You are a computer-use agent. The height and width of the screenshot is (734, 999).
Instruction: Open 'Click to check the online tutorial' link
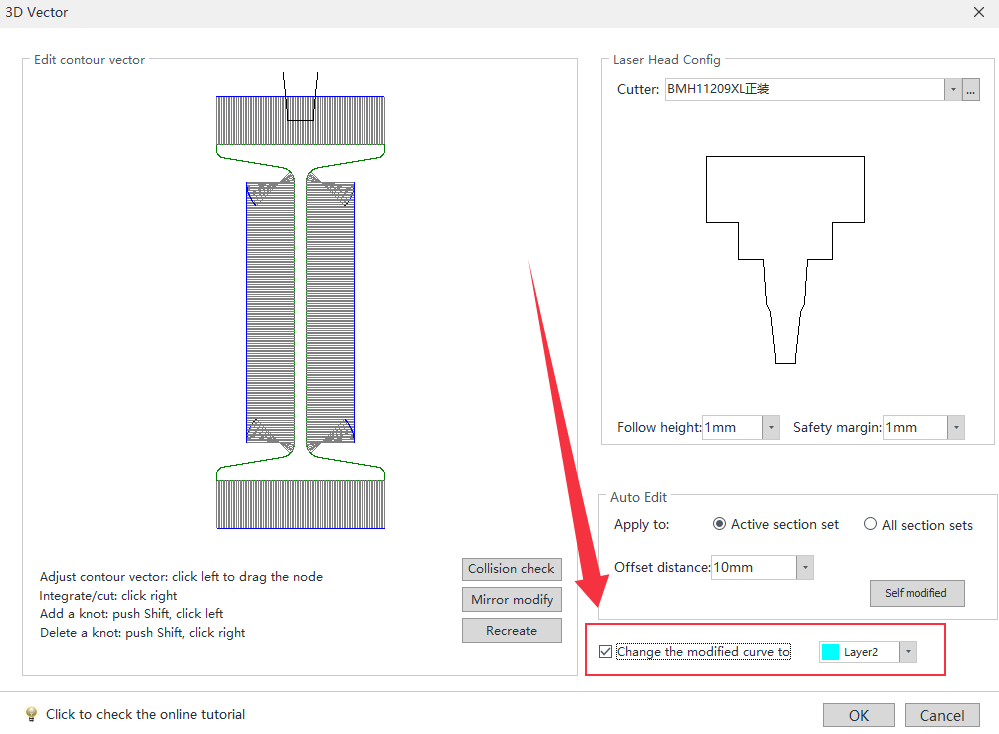point(145,714)
